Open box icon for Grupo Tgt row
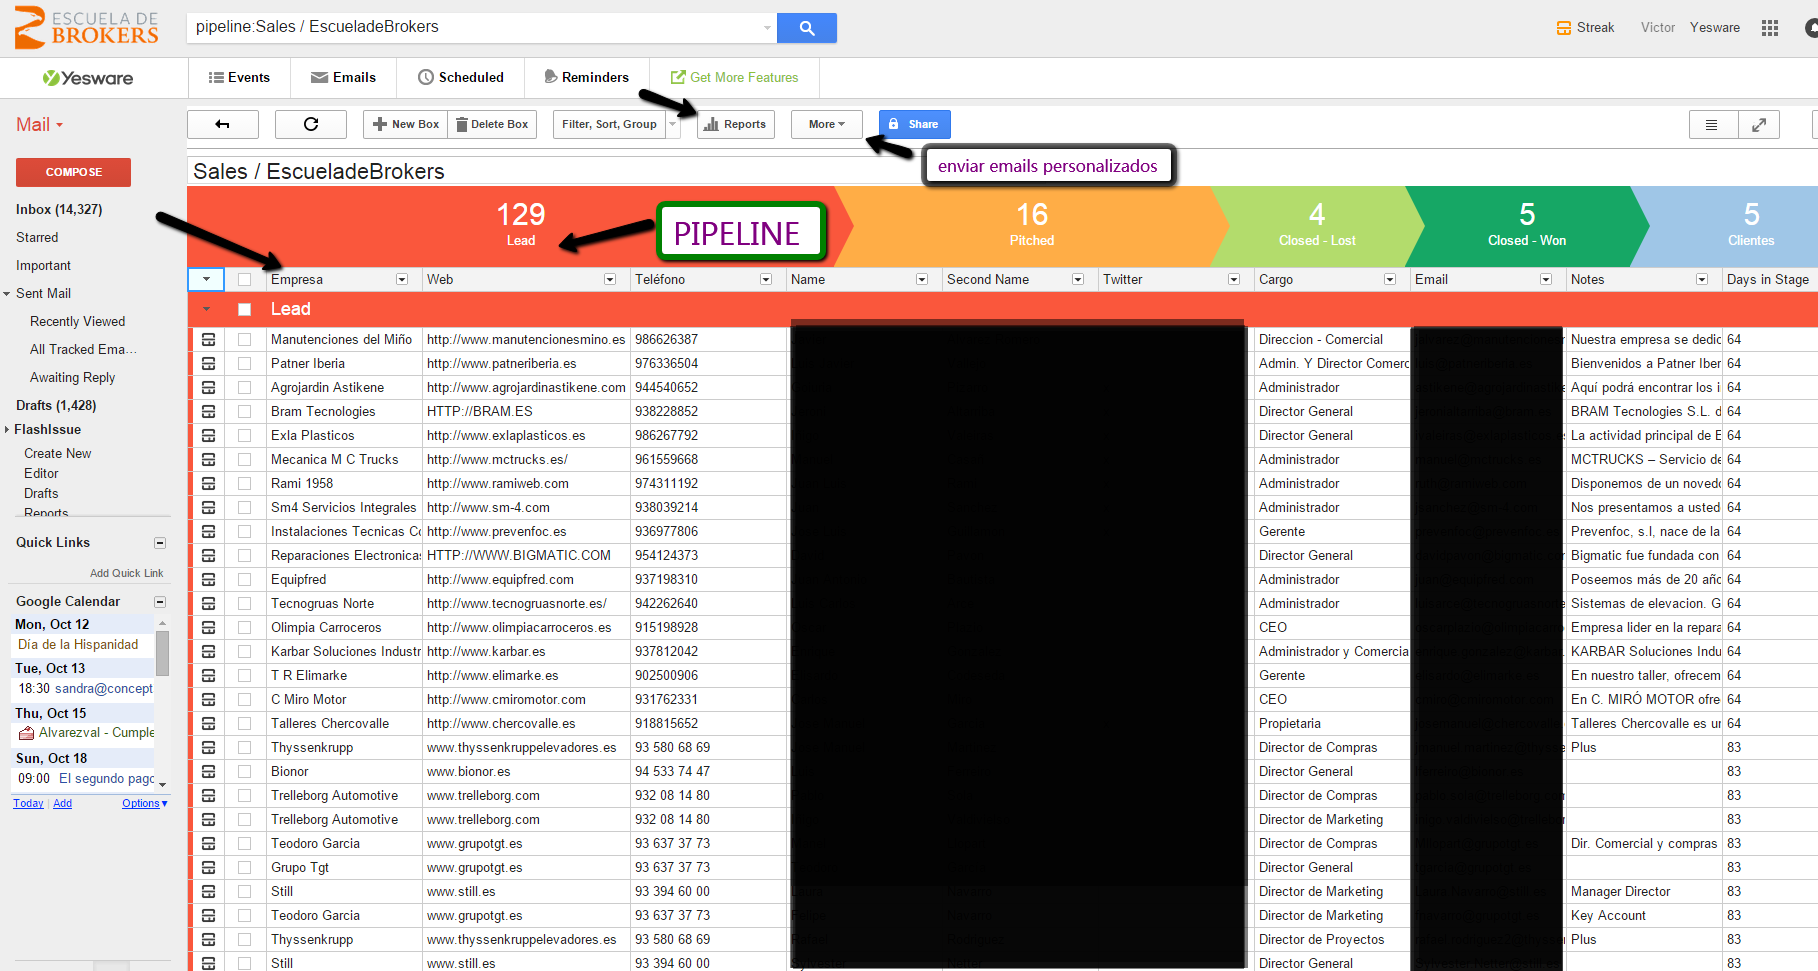This screenshot has width=1818, height=971. [208, 868]
